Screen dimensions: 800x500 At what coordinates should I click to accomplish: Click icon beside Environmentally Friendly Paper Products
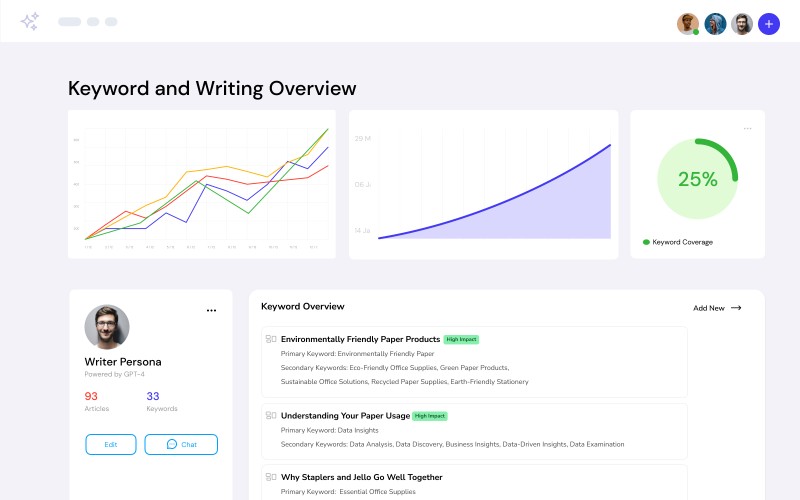[270, 339]
